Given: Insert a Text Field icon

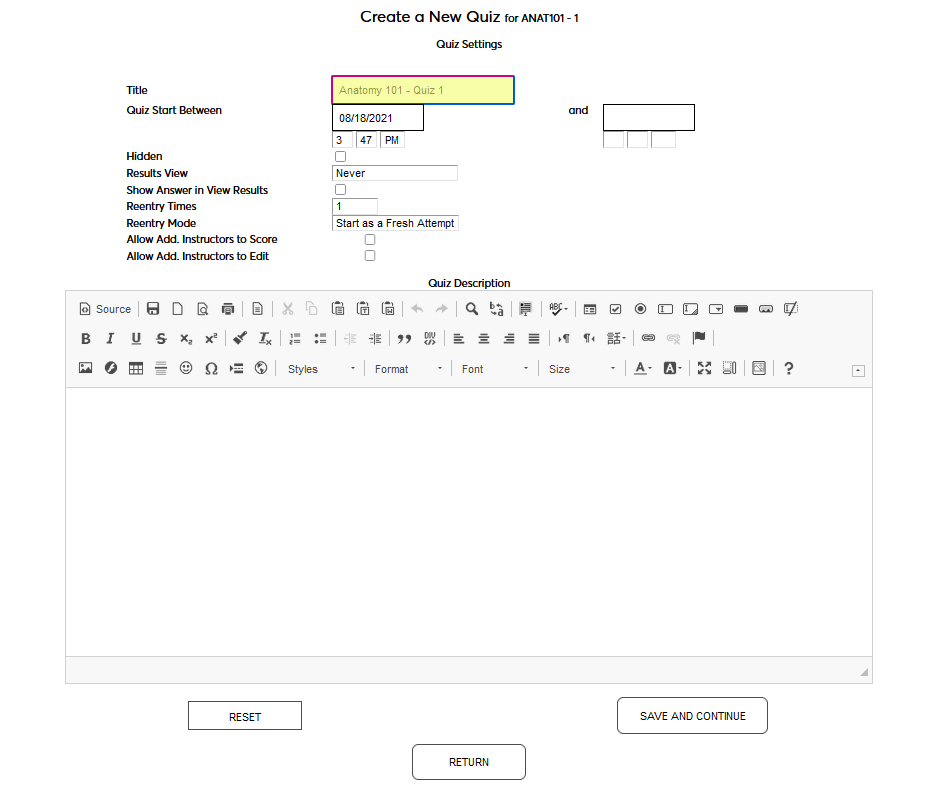Looking at the screenshot, I should 666,309.
